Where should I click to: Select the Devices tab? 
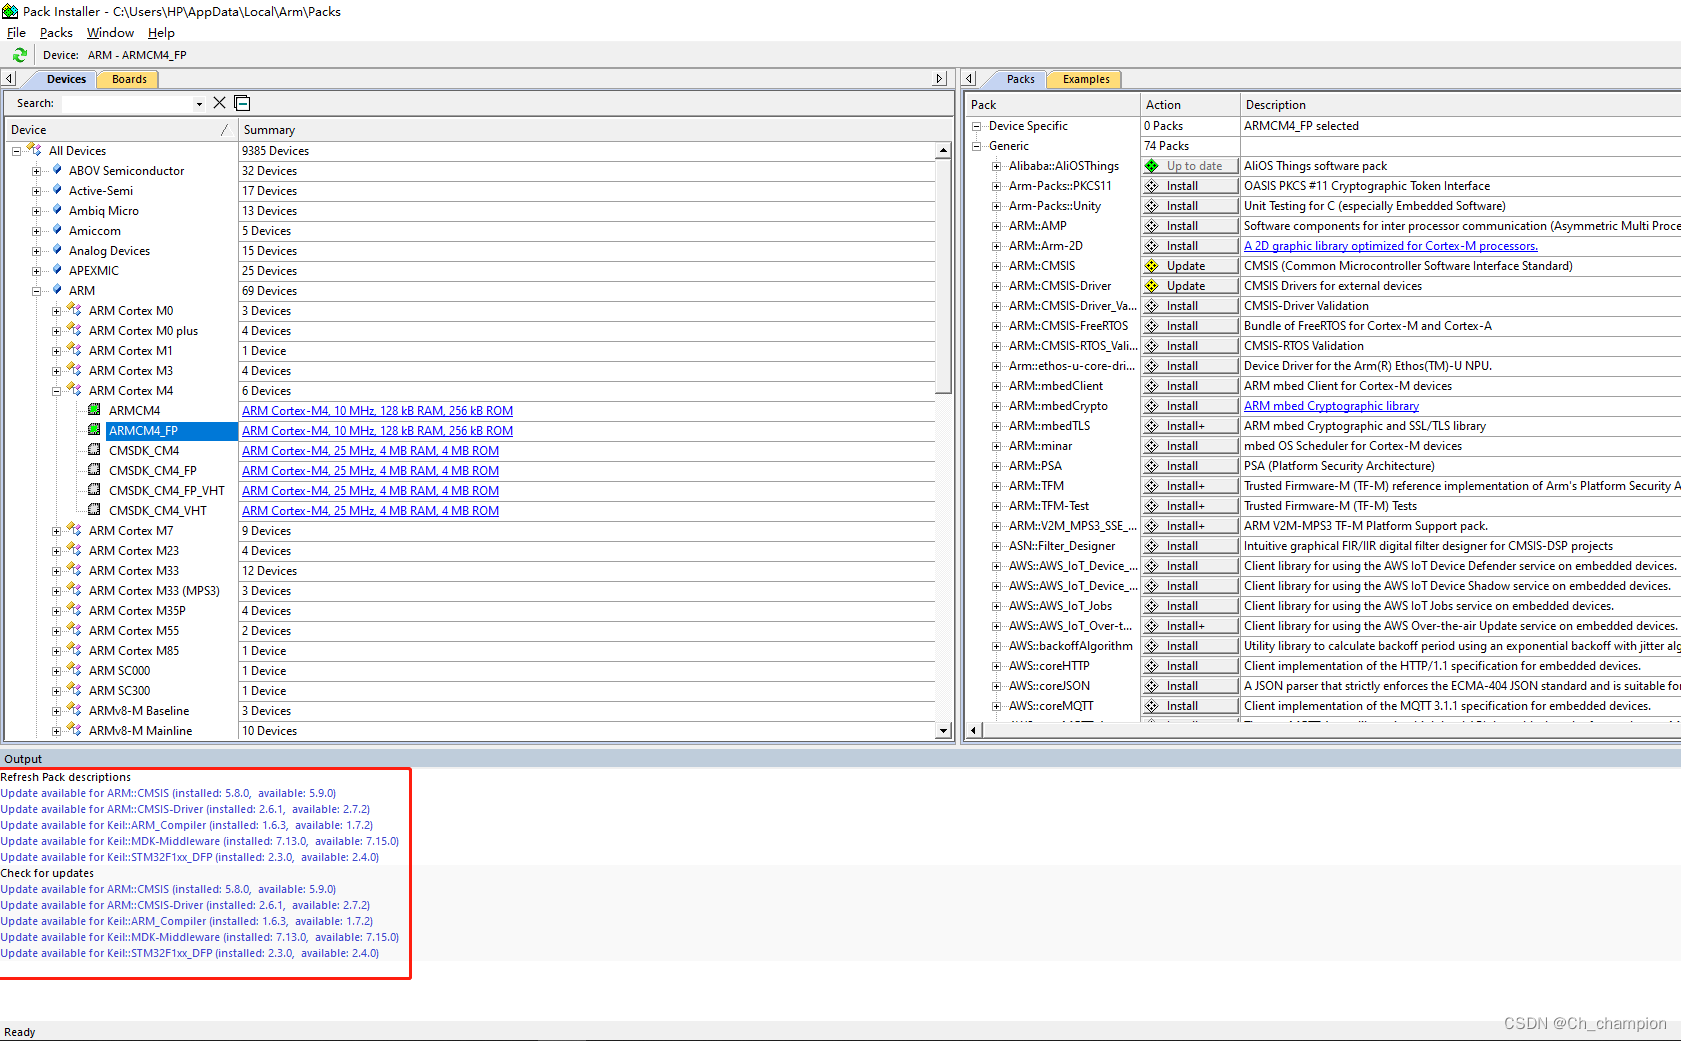66,79
